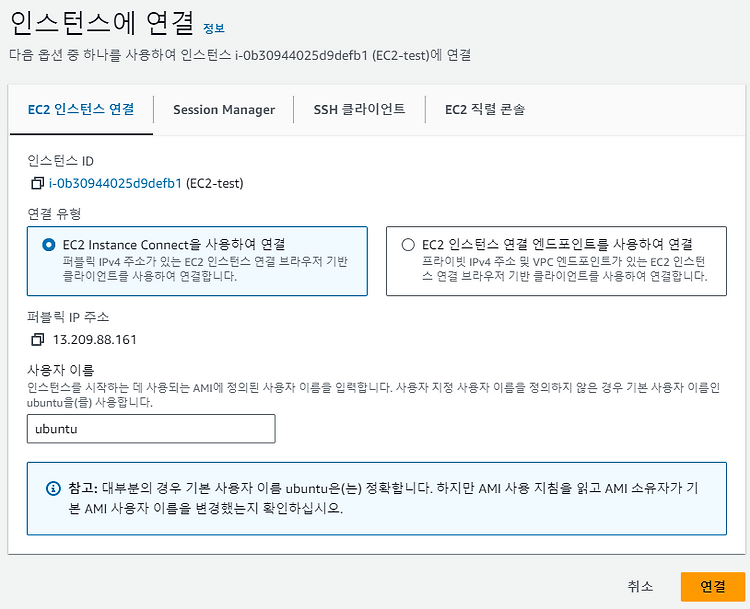
Task: Click the info icon in the note box
Action: coord(53,488)
